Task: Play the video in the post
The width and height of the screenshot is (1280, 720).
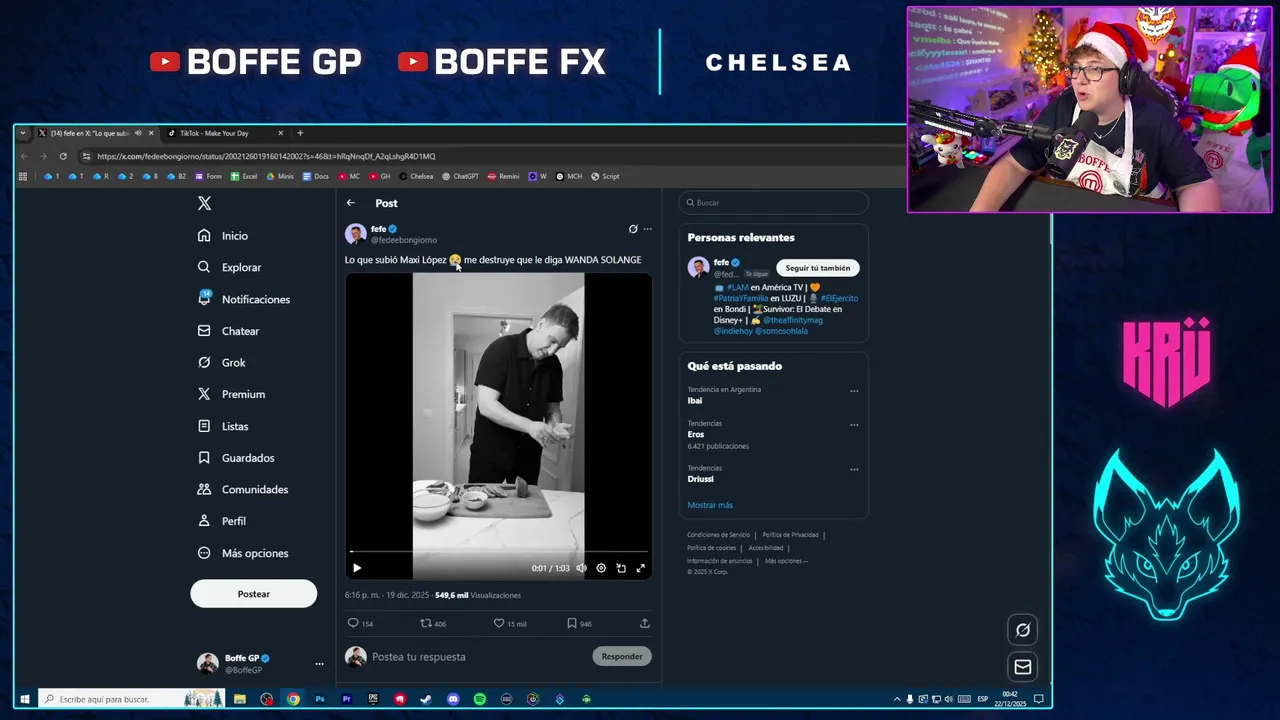Action: (357, 568)
